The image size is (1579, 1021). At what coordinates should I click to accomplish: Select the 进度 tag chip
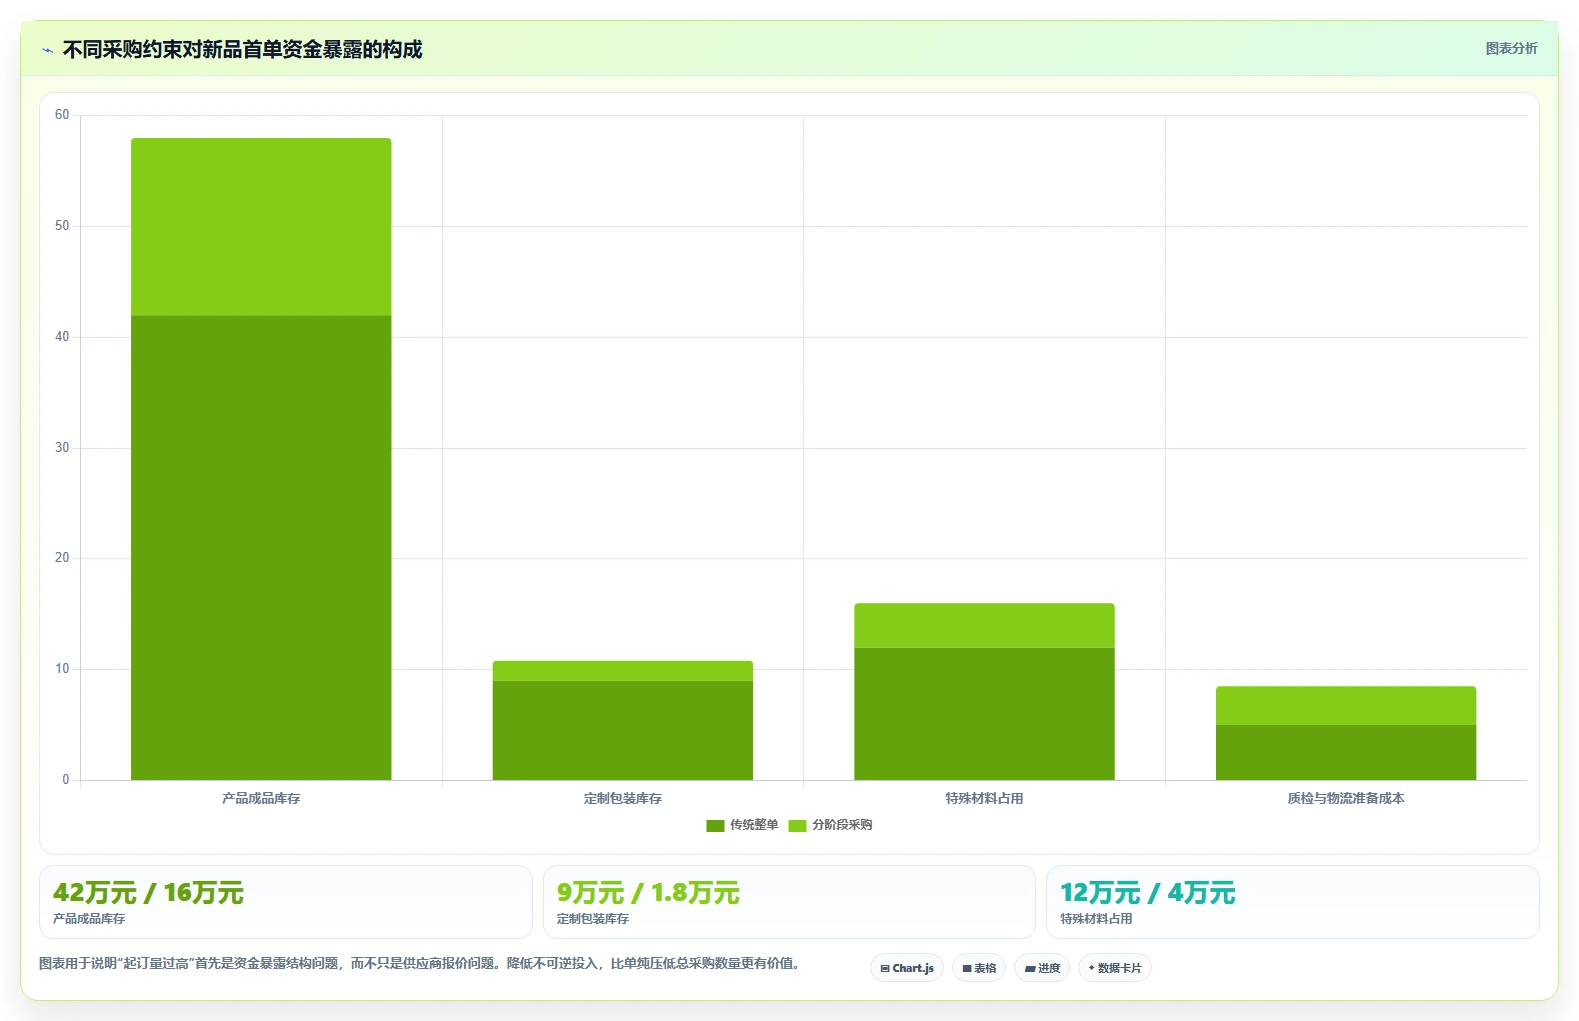tap(1042, 968)
